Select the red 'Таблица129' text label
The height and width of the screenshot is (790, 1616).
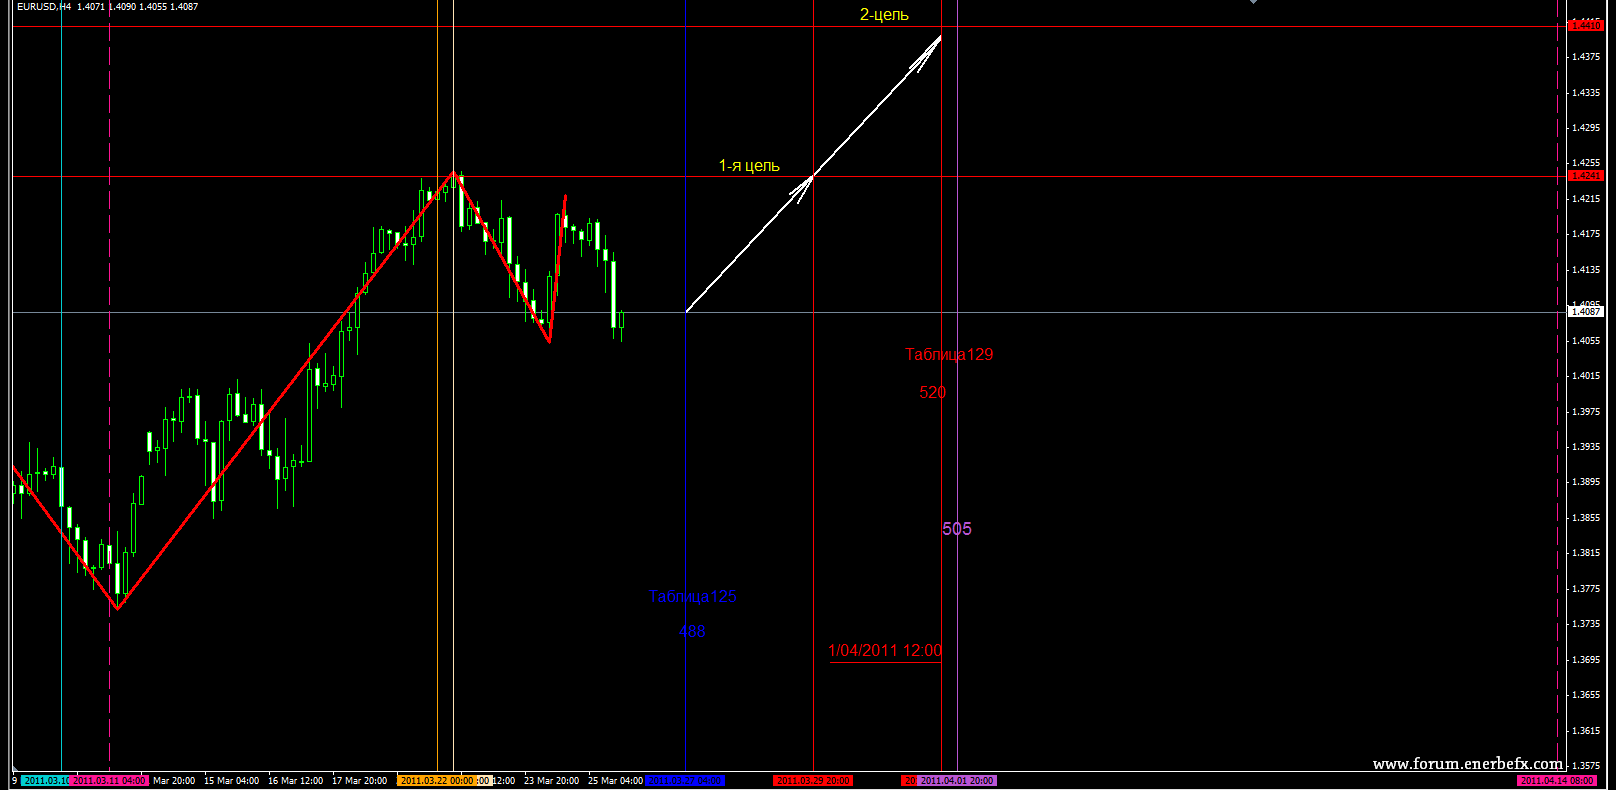(949, 355)
